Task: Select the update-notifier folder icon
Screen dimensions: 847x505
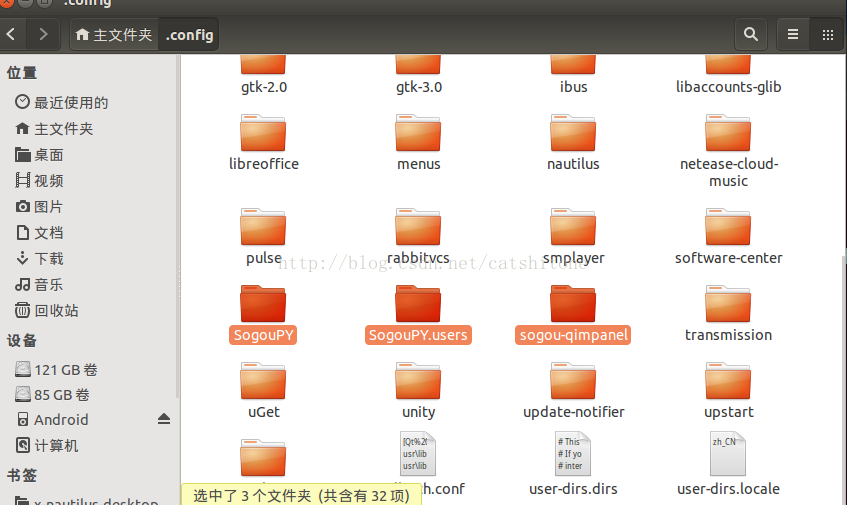Action: (573, 381)
